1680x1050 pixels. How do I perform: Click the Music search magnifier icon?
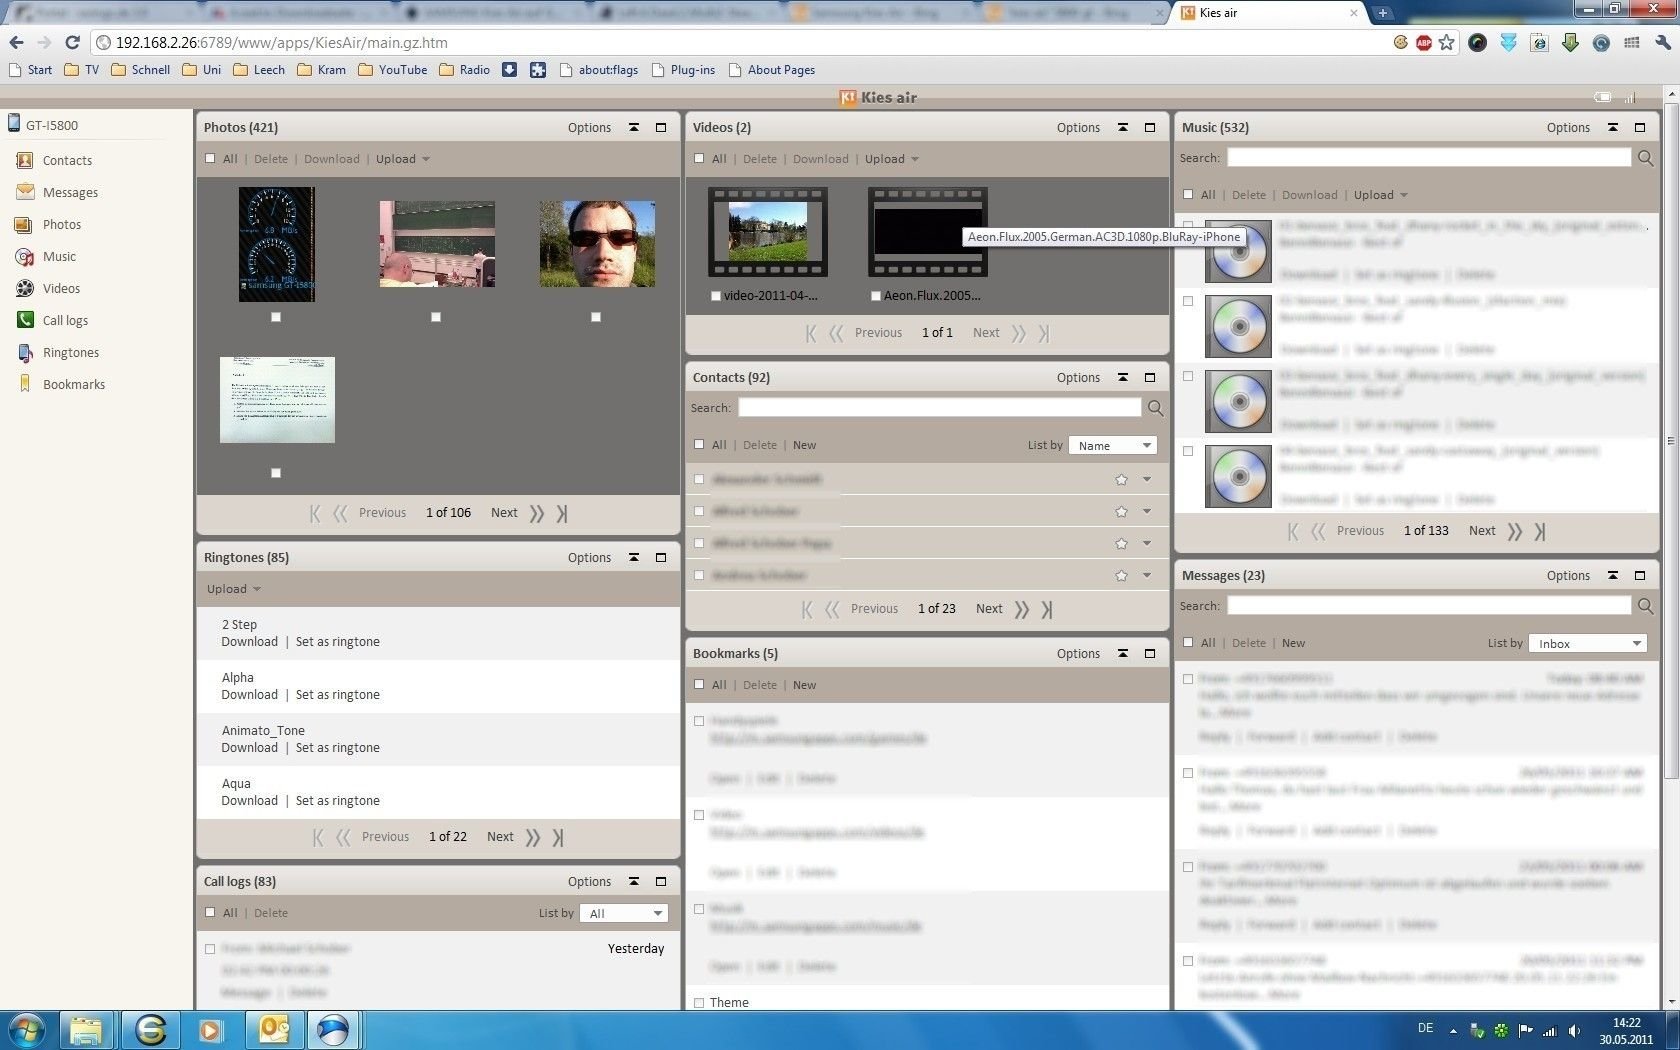1645,158
